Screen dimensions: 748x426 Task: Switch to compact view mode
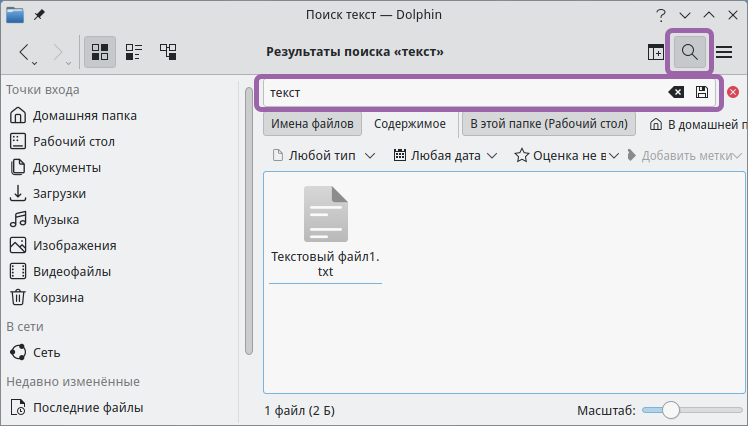pos(134,52)
